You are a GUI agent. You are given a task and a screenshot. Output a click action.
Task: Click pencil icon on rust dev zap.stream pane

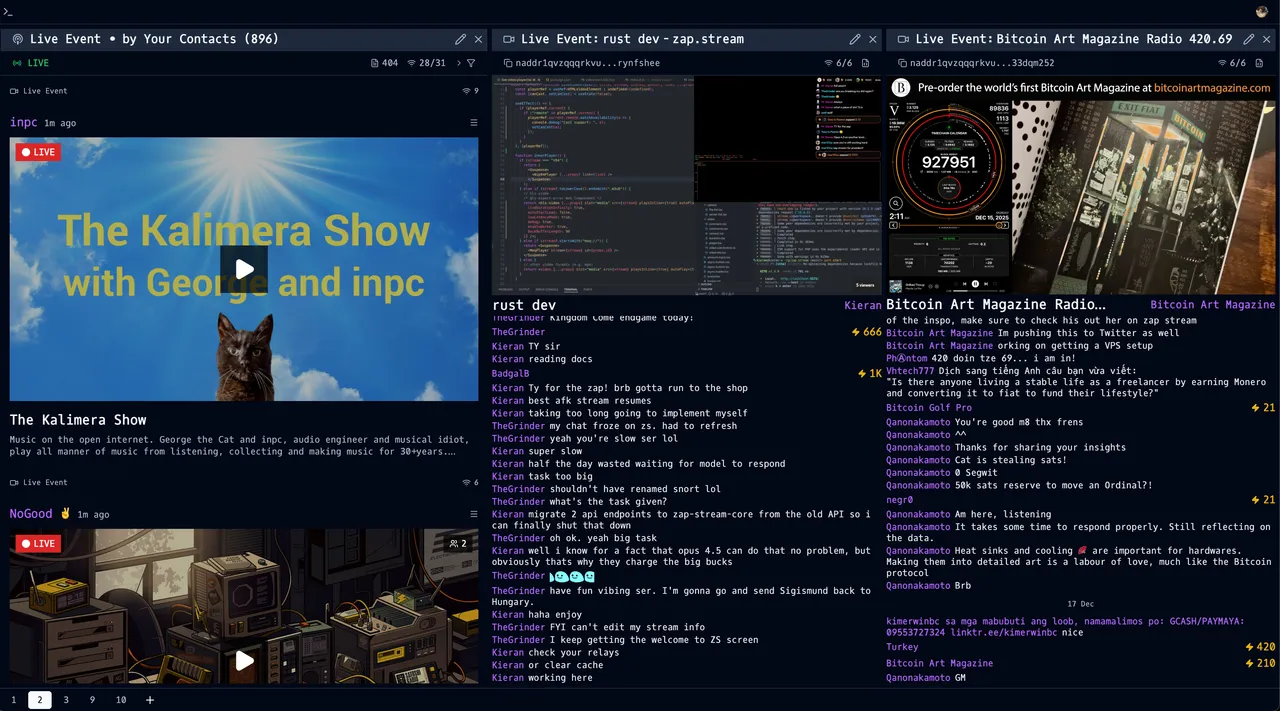855,39
